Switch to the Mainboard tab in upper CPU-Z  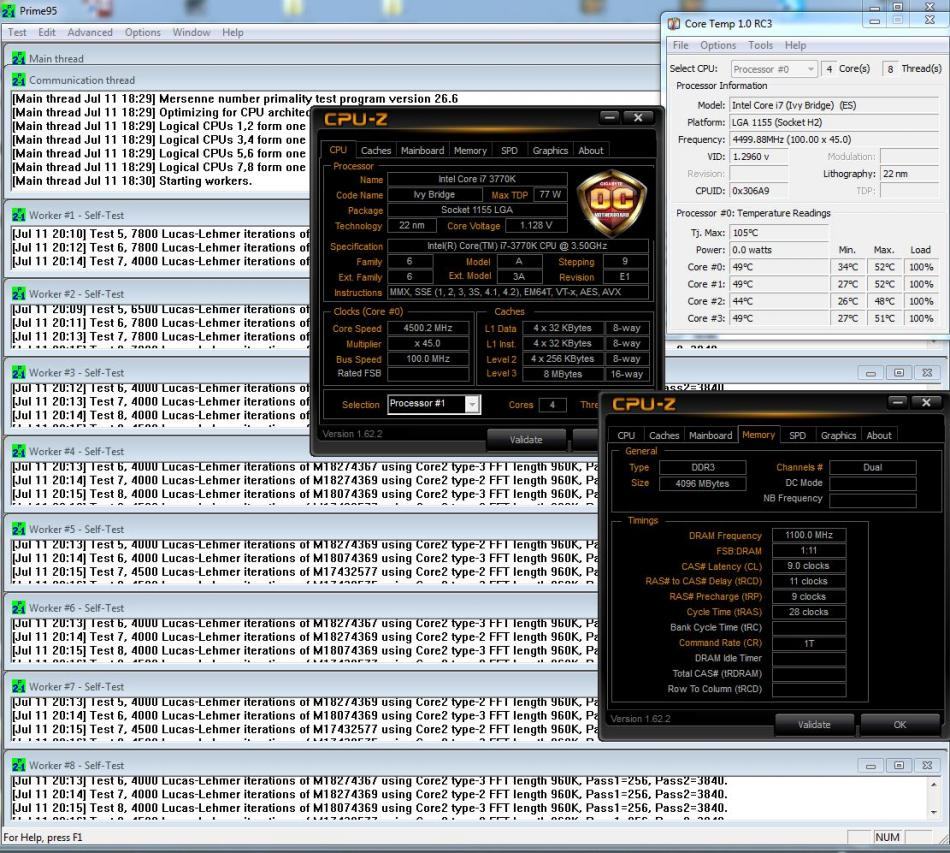422,151
